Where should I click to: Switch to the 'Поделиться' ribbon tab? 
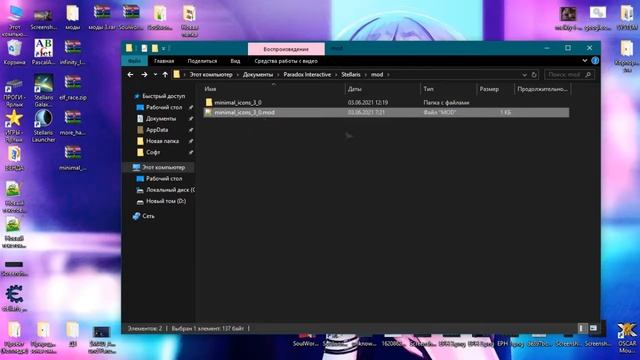coord(202,61)
